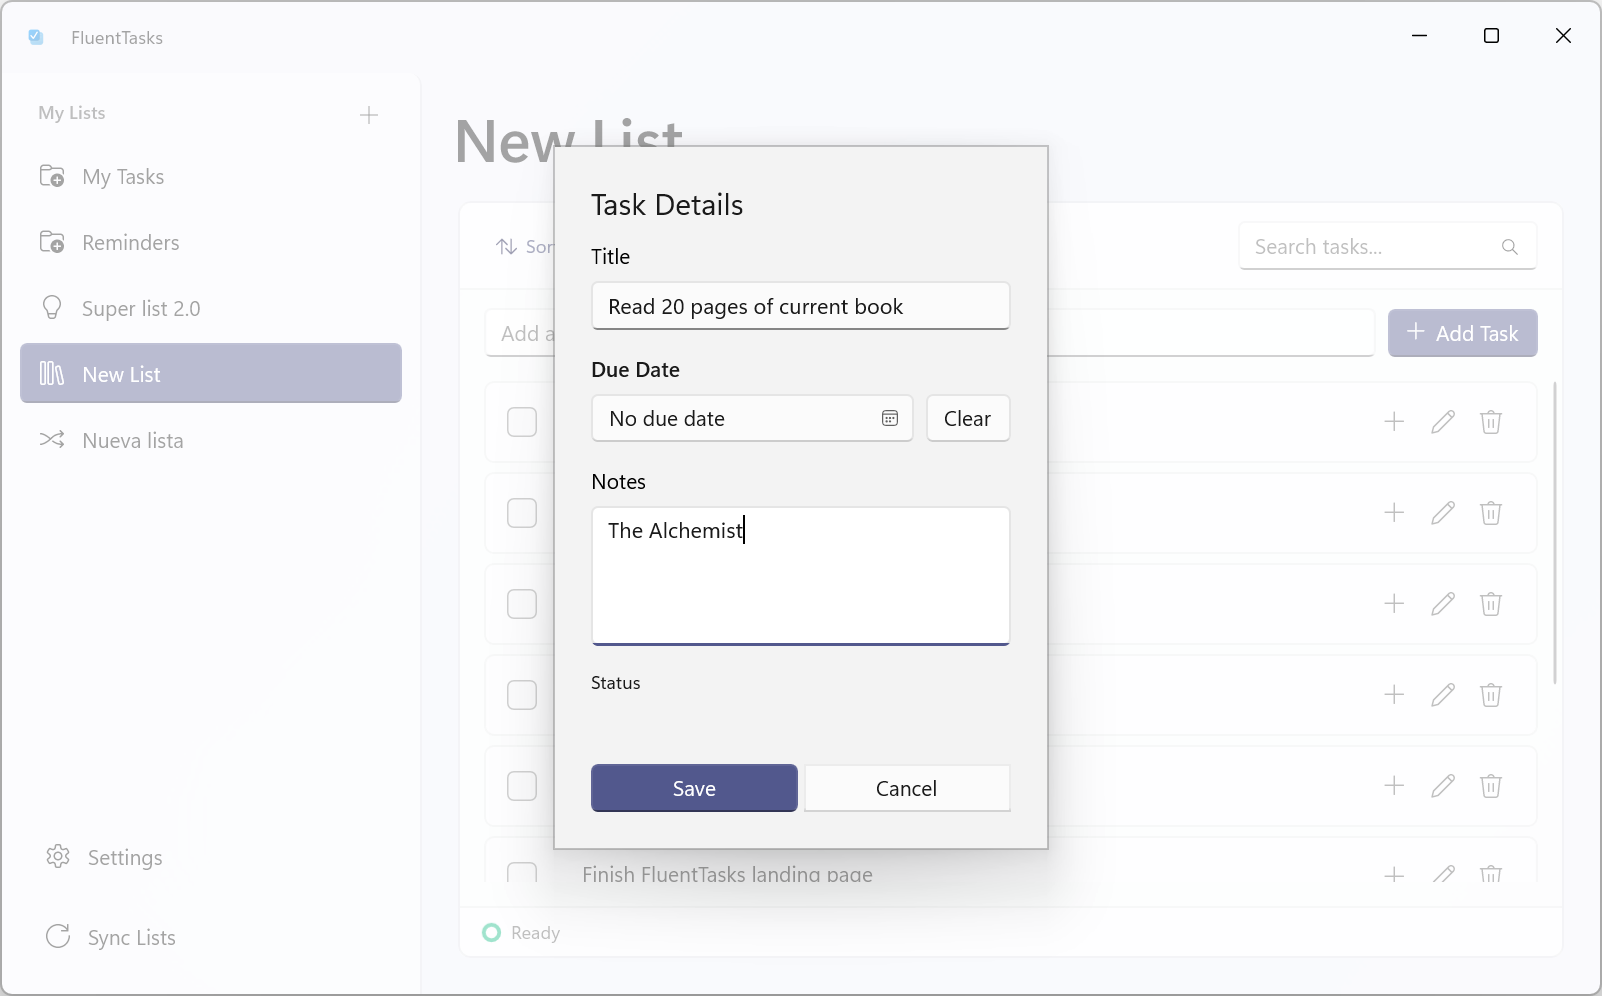Click the Sync Lists refresh icon
This screenshot has width=1602, height=996.
pyautogui.click(x=58, y=937)
